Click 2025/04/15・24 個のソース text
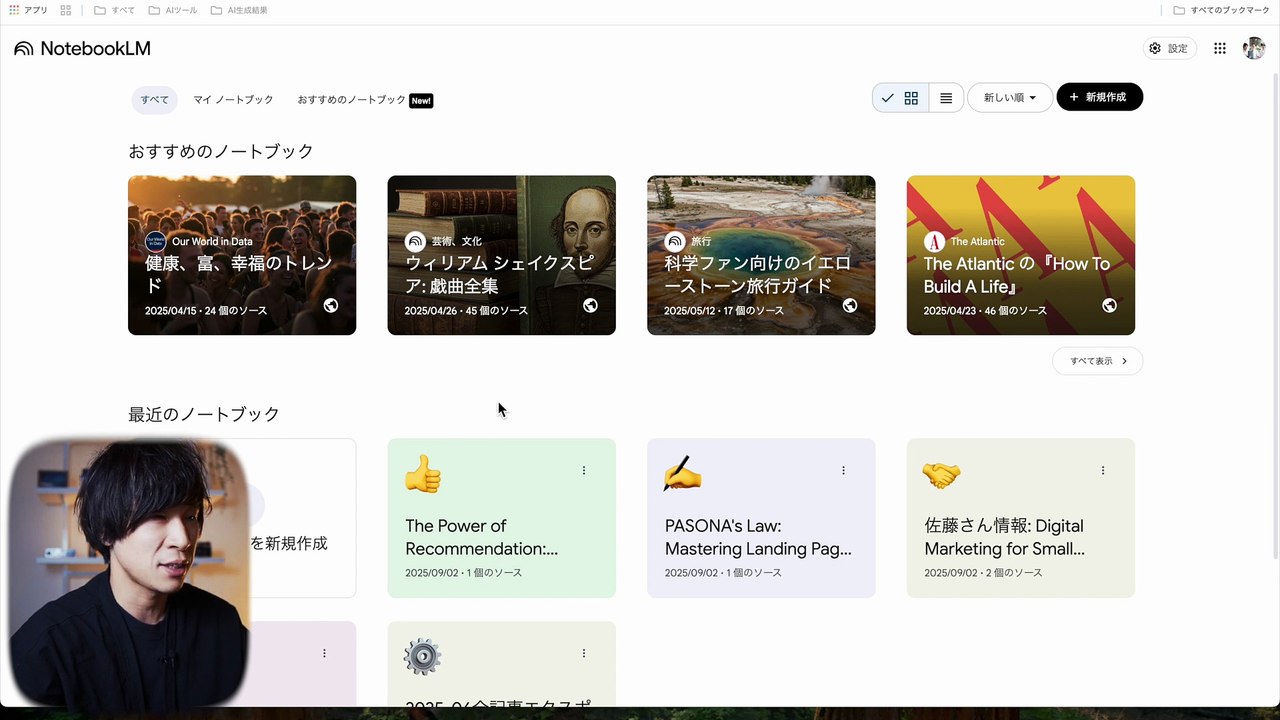The height and width of the screenshot is (720, 1280). click(x=206, y=311)
